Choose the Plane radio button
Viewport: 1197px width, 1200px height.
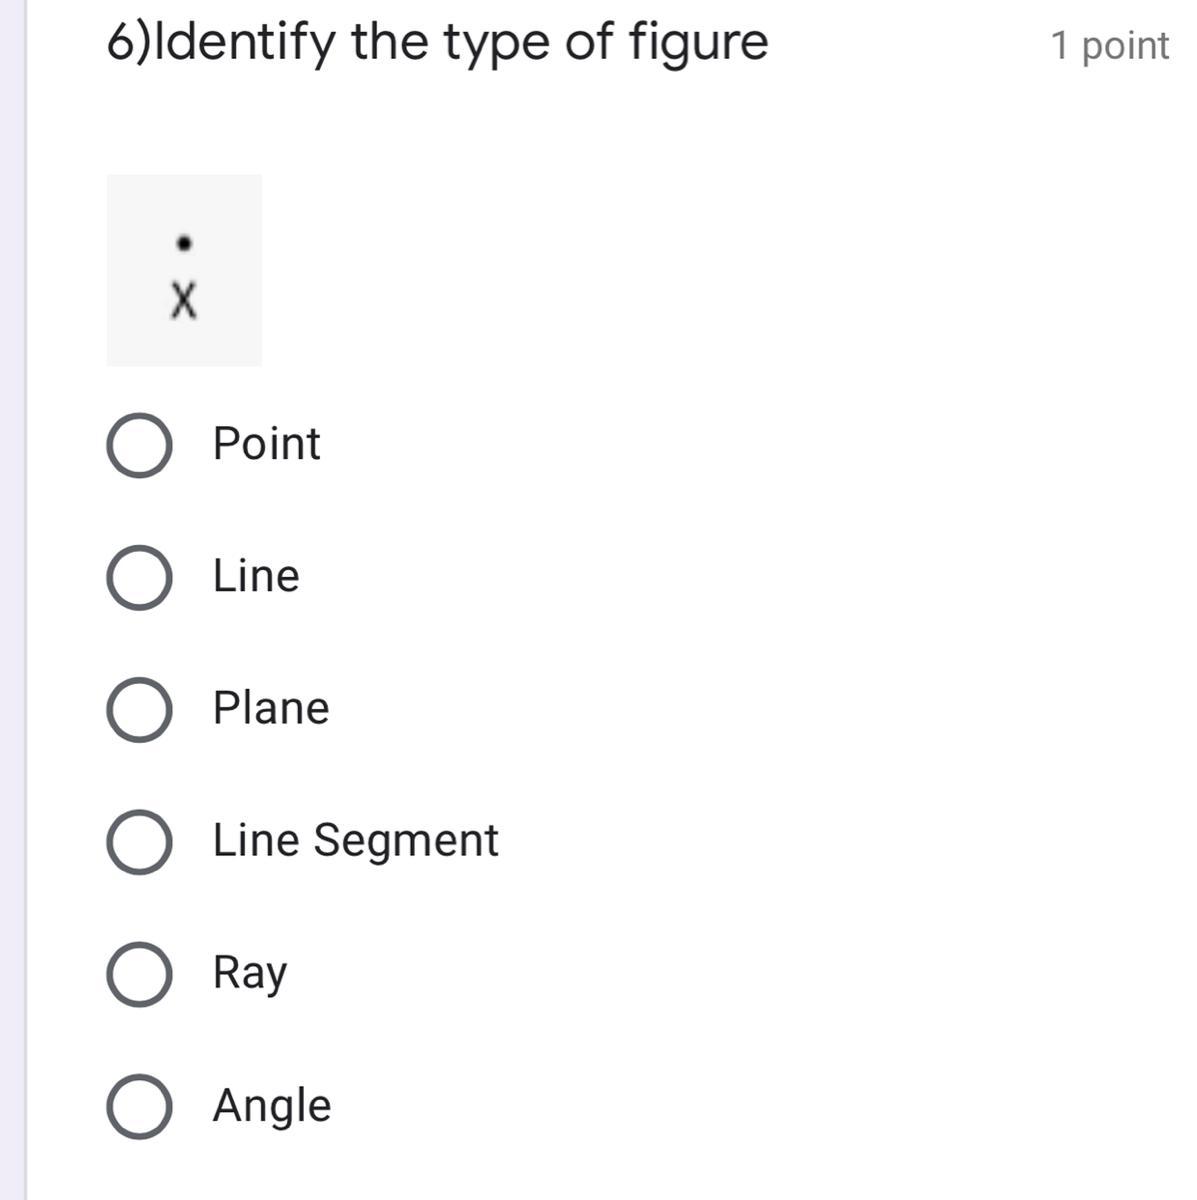[138, 709]
